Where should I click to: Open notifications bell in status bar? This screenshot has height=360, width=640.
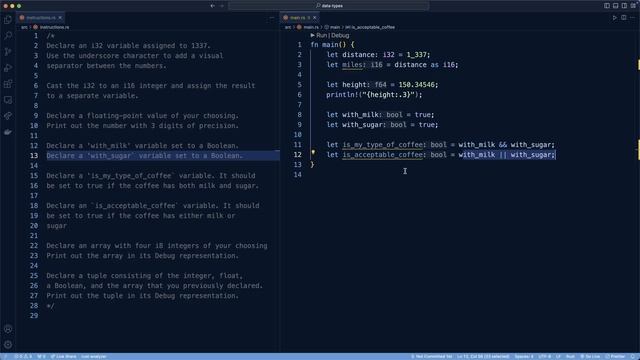click(633, 356)
